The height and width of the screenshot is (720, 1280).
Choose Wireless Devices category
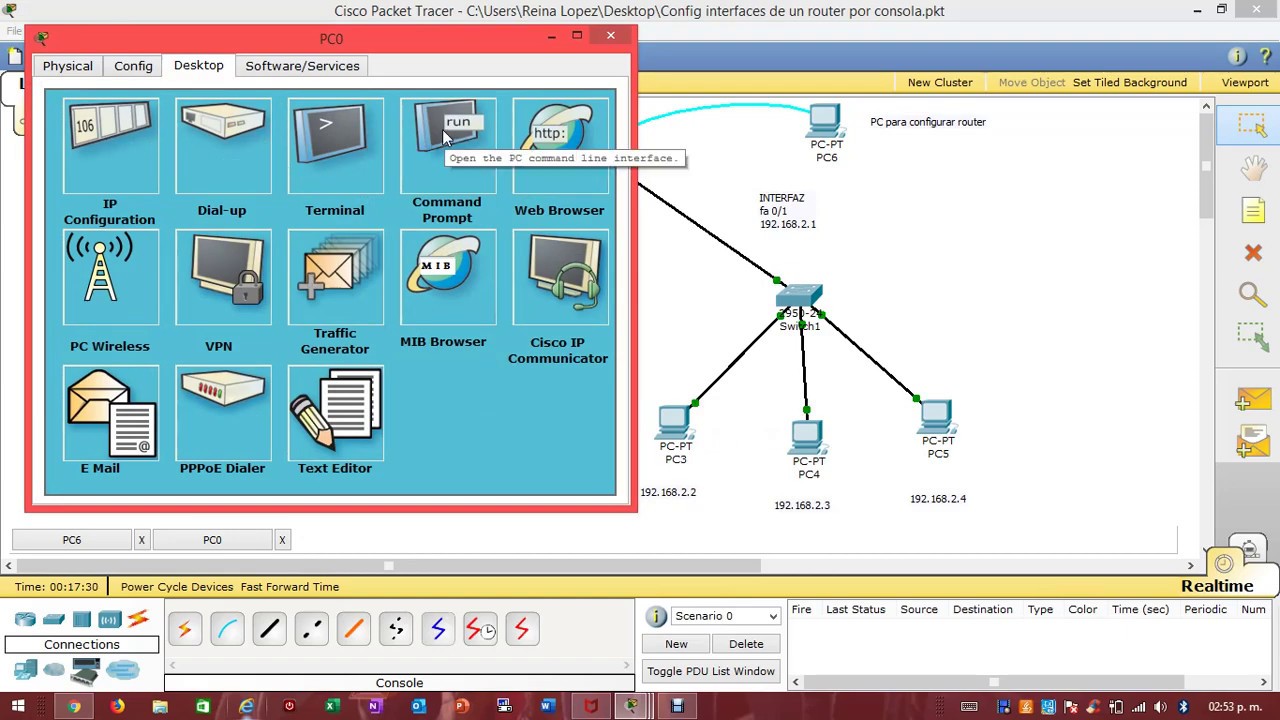click(110, 619)
